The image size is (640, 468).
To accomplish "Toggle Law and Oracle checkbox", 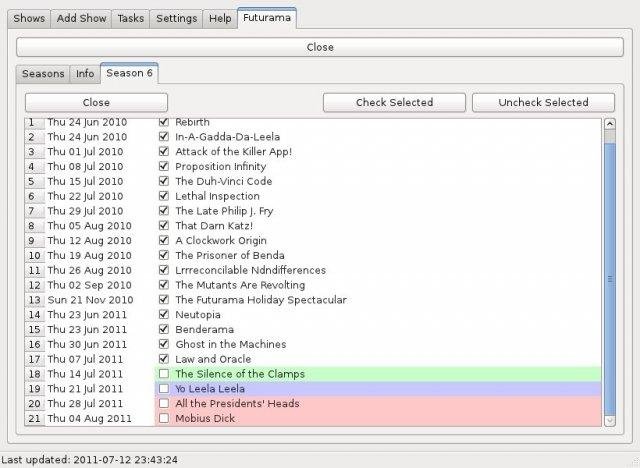I will click(x=164, y=359).
